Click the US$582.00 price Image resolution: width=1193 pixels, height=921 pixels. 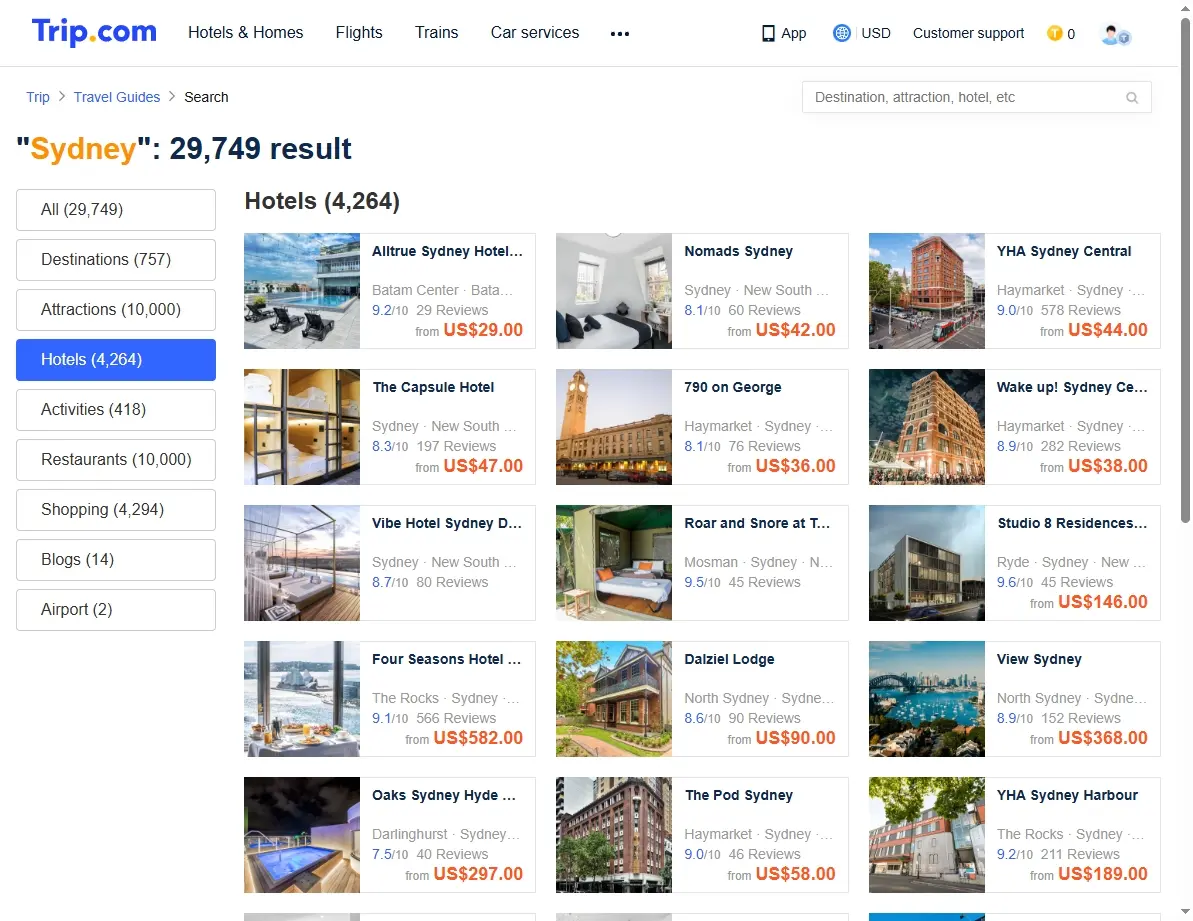click(478, 738)
